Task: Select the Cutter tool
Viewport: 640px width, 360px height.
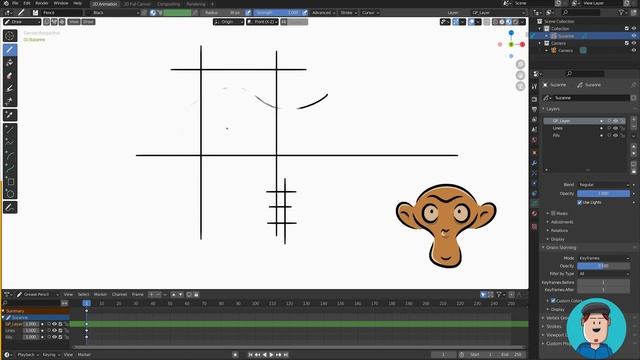Action: [10, 101]
